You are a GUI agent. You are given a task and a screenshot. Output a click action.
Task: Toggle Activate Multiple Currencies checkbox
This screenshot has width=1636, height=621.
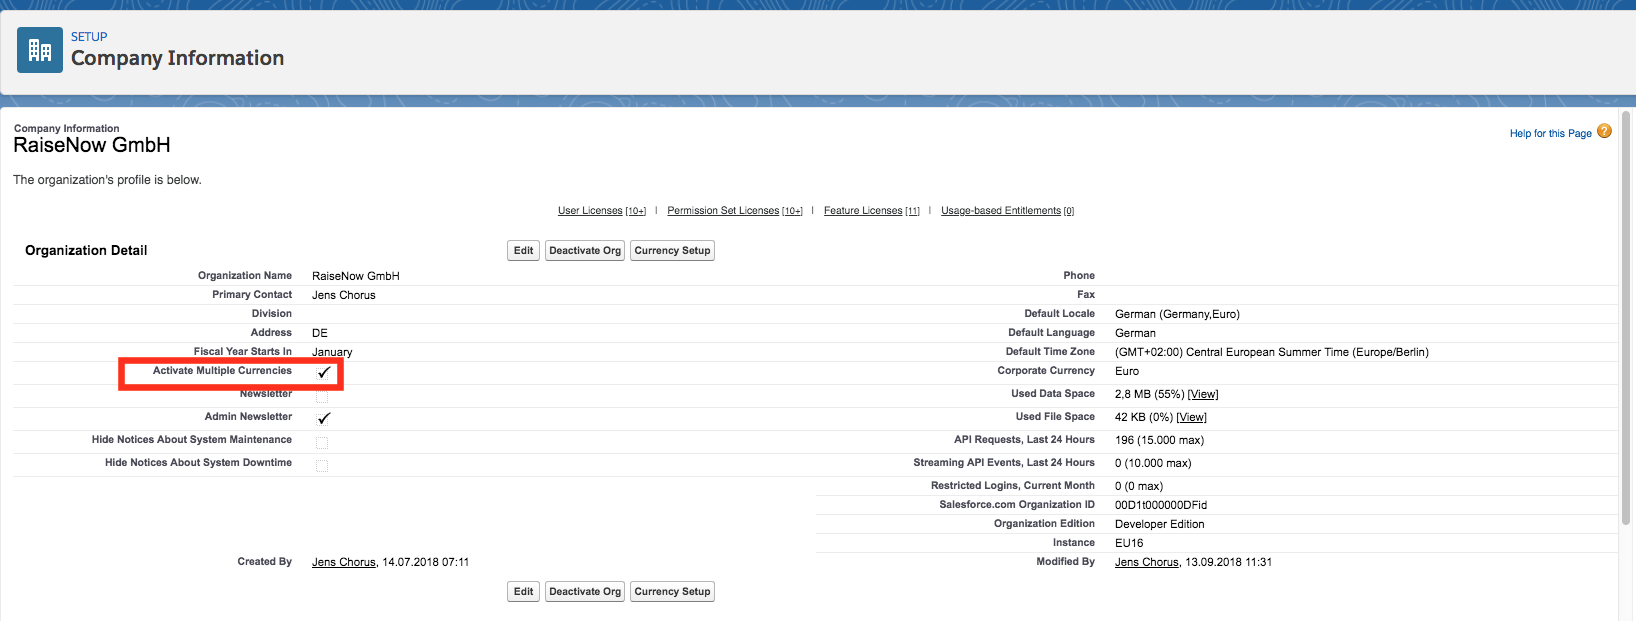(323, 372)
